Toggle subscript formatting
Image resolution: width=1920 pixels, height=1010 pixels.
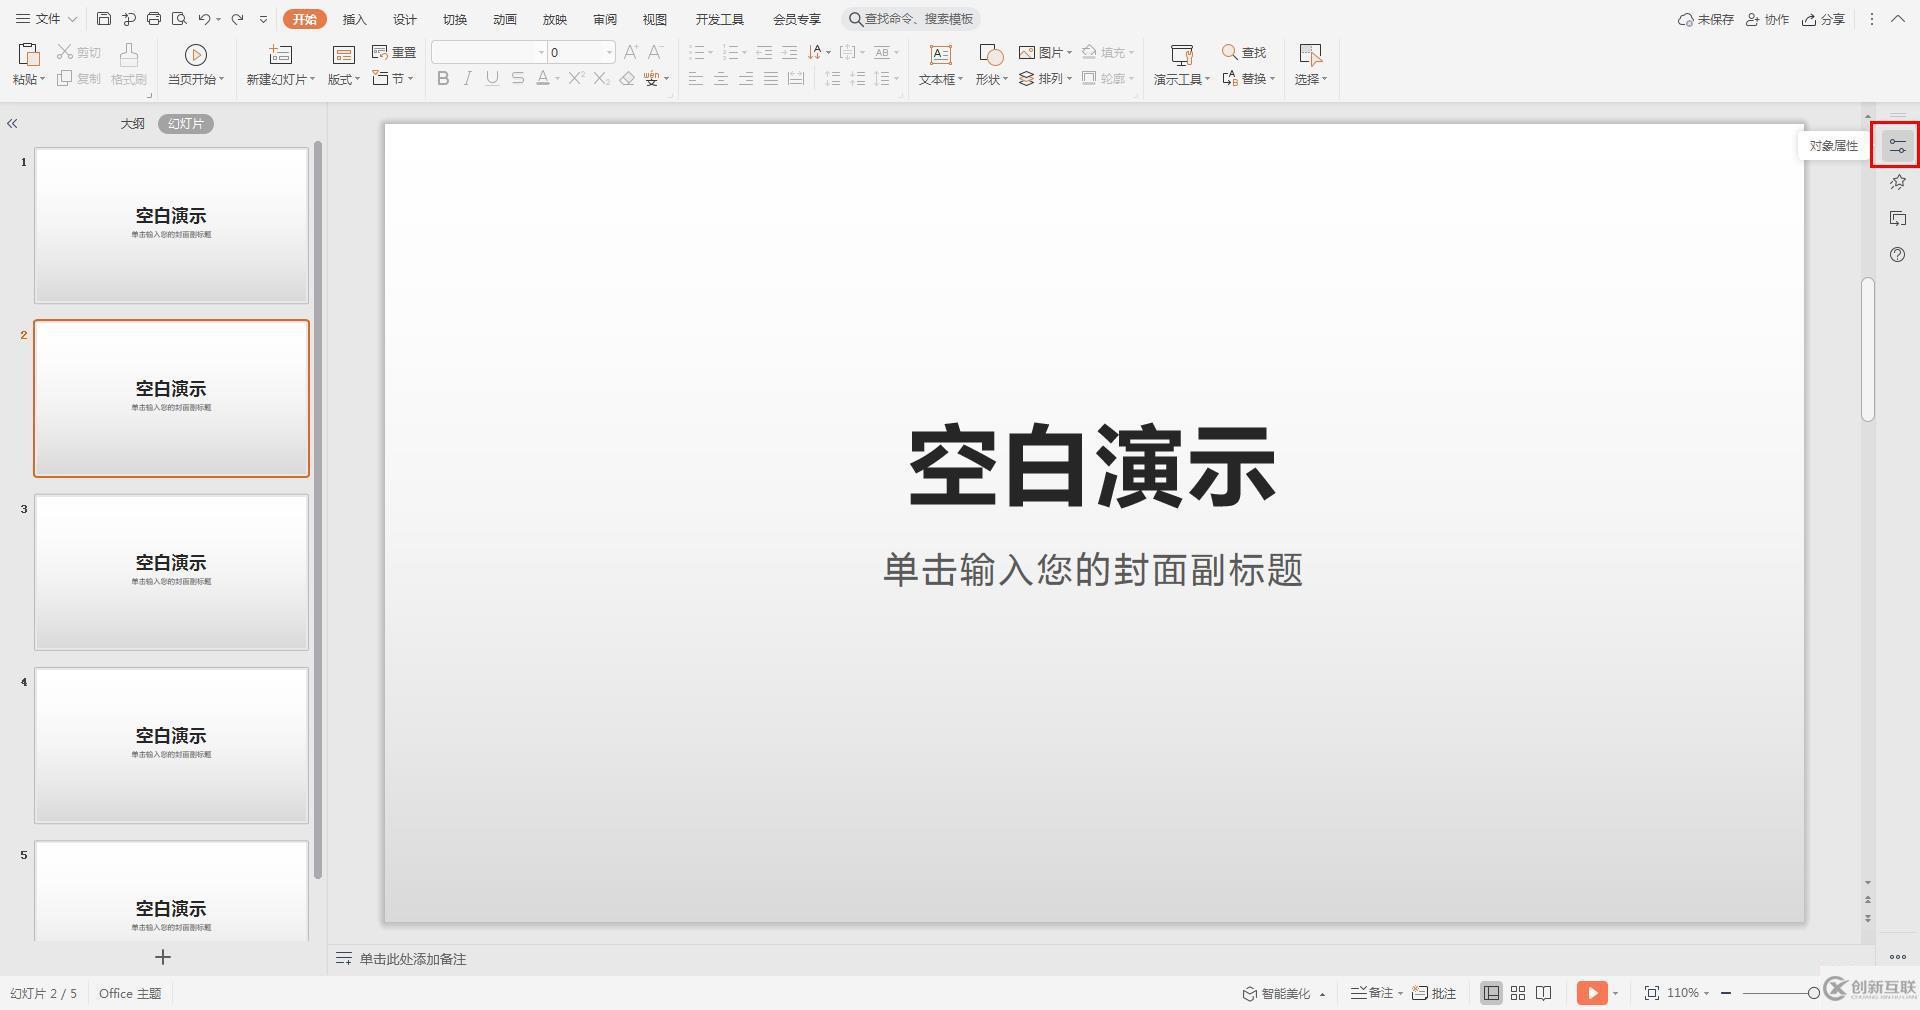pos(601,78)
